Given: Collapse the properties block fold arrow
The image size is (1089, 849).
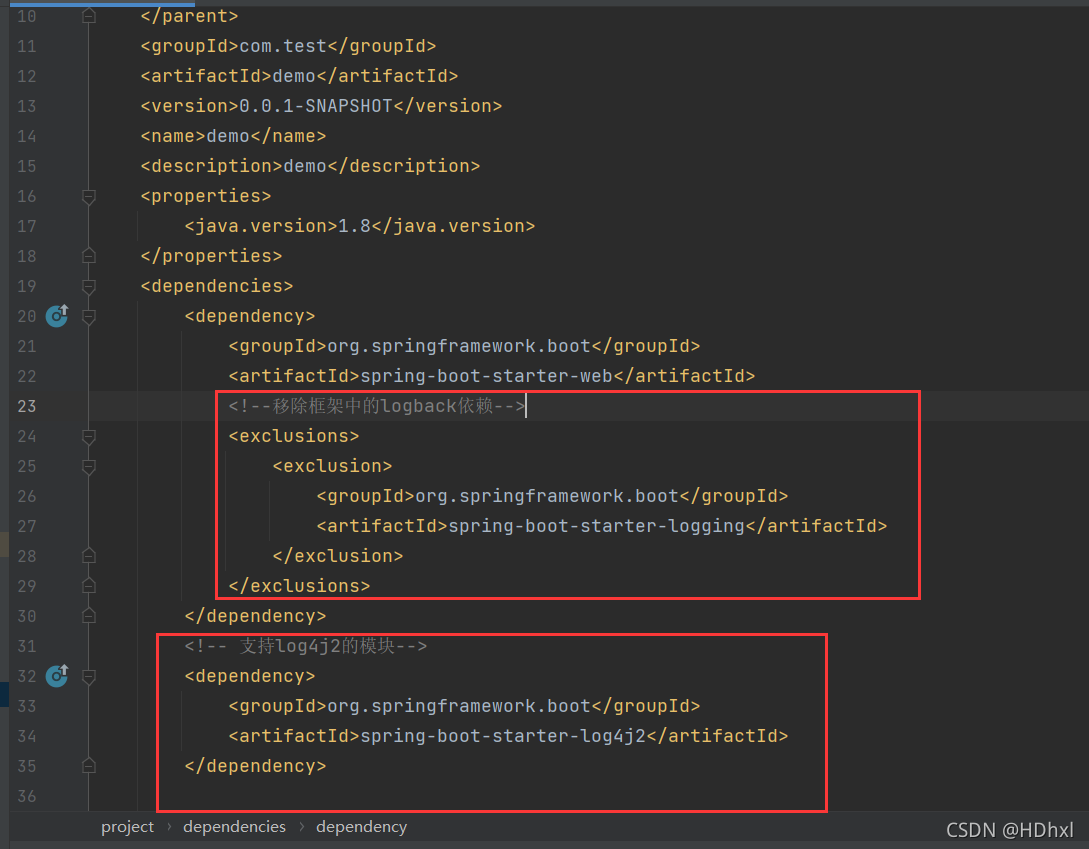Looking at the screenshot, I should coord(88,196).
